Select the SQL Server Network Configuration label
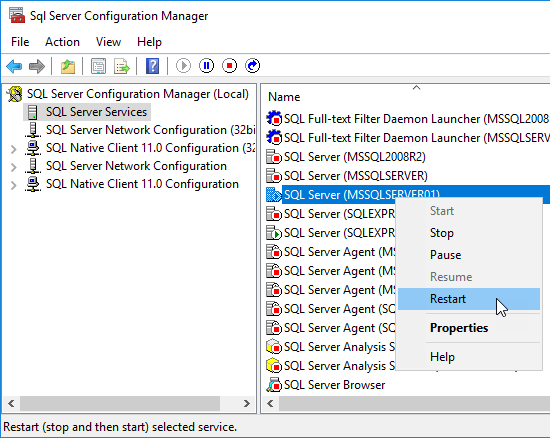 [136, 166]
